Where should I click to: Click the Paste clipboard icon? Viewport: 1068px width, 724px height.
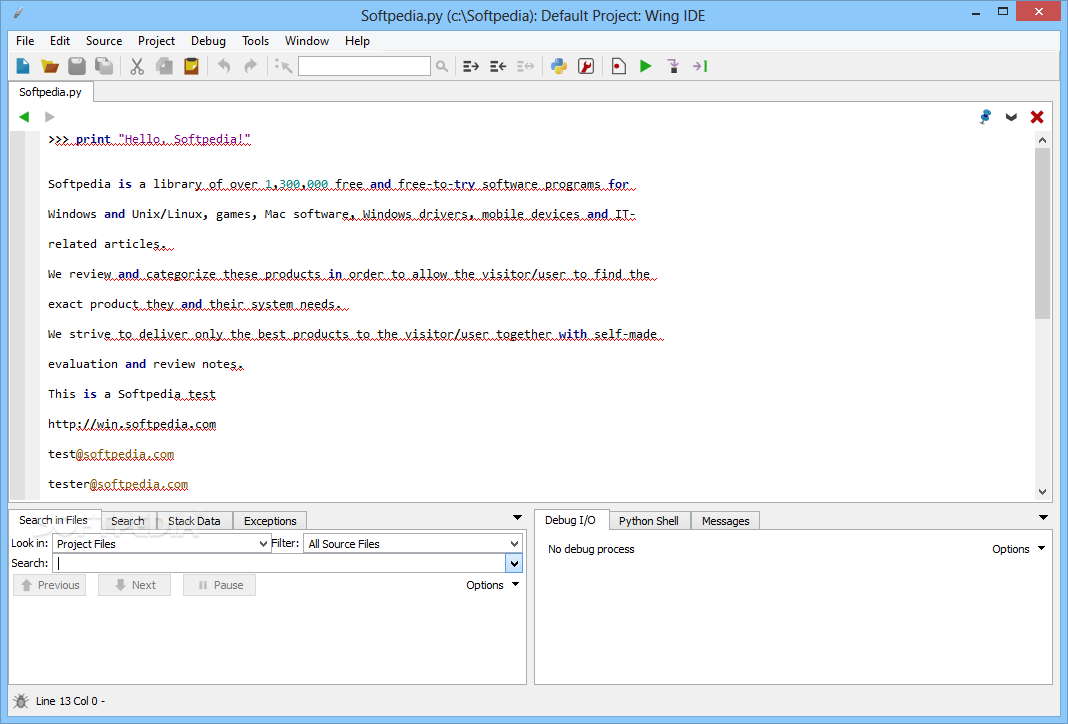pyautogui.click(x=191, y=66)
